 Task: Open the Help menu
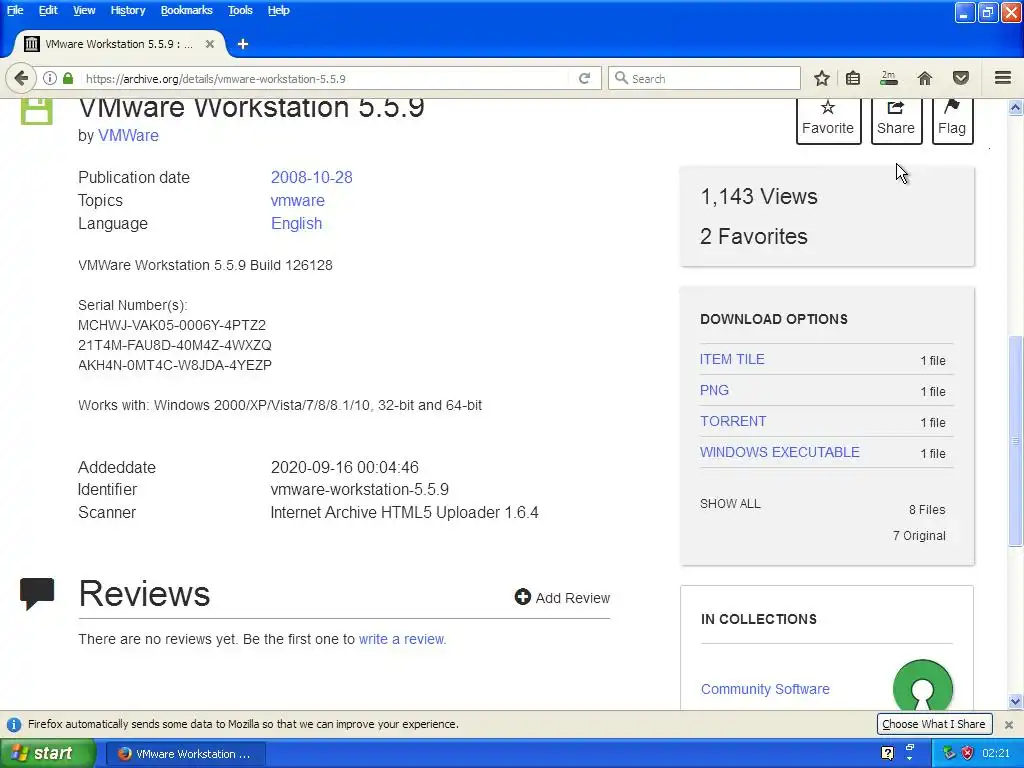[278, 10]
